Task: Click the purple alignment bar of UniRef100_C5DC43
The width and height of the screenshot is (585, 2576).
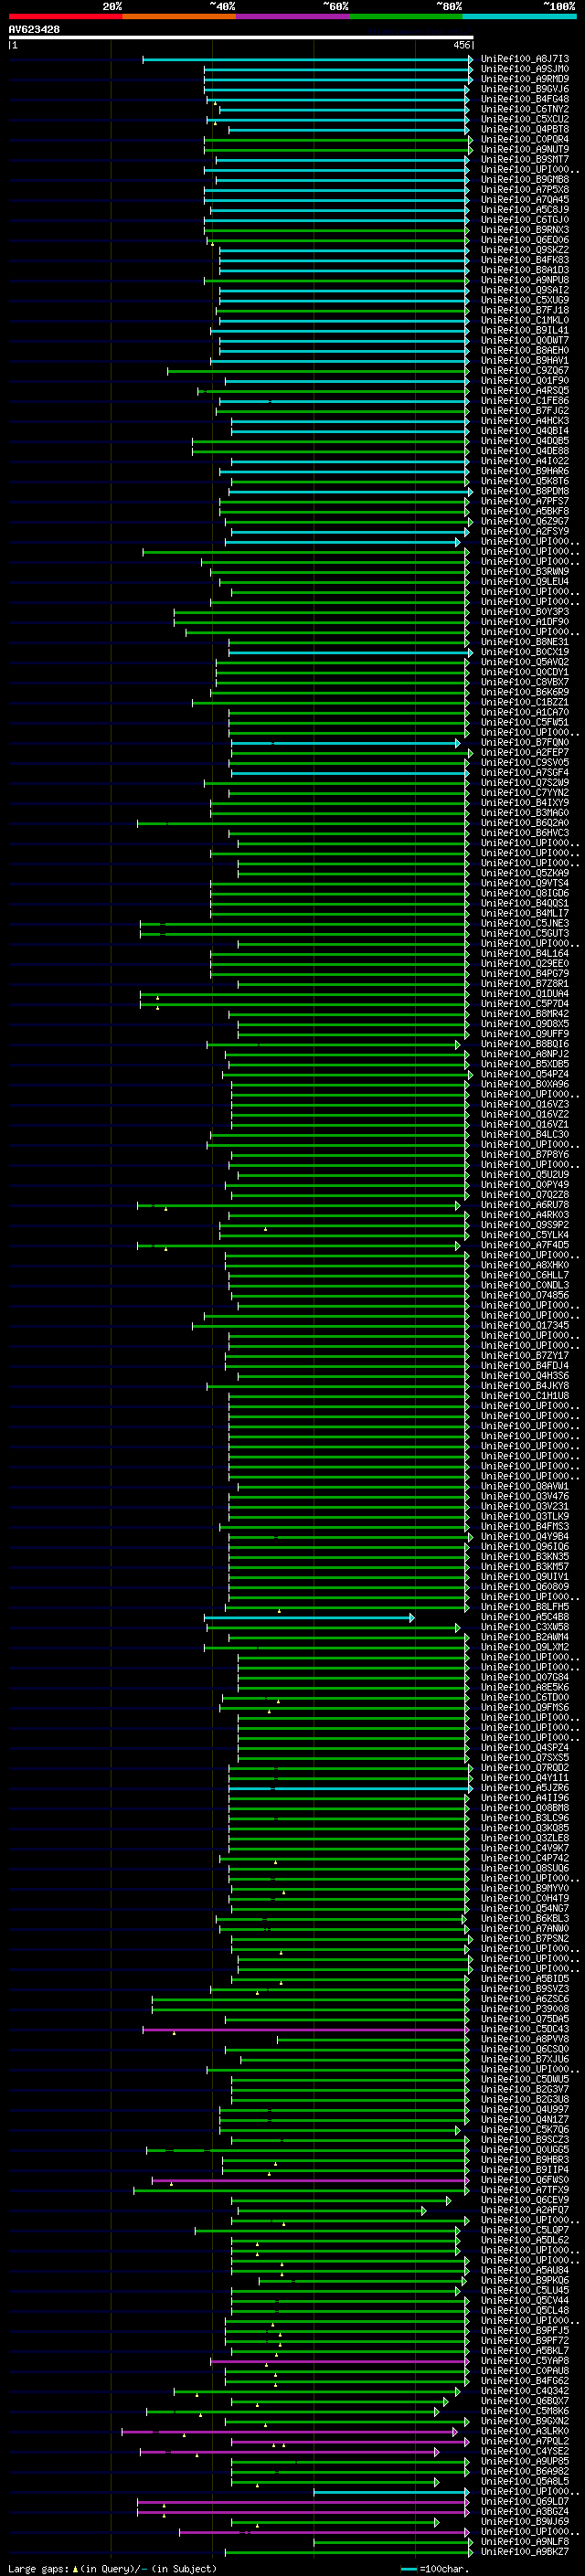Action: click(x=306, y=2029)
